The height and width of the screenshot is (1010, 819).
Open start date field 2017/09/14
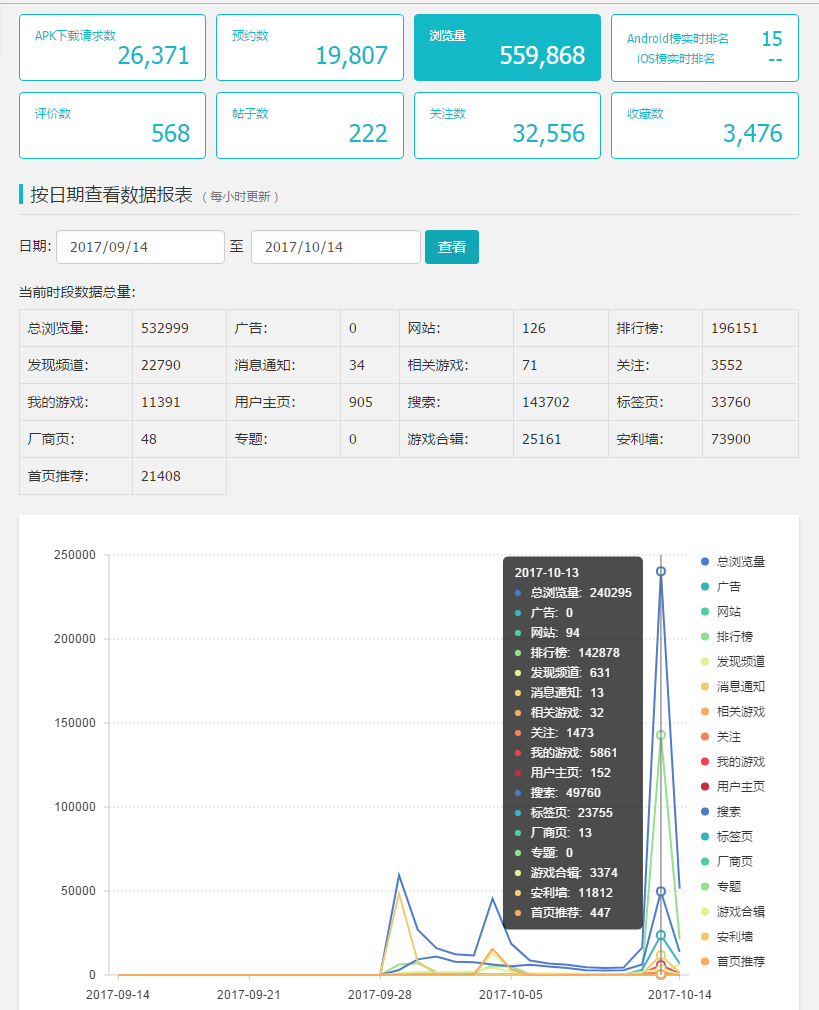140,247
